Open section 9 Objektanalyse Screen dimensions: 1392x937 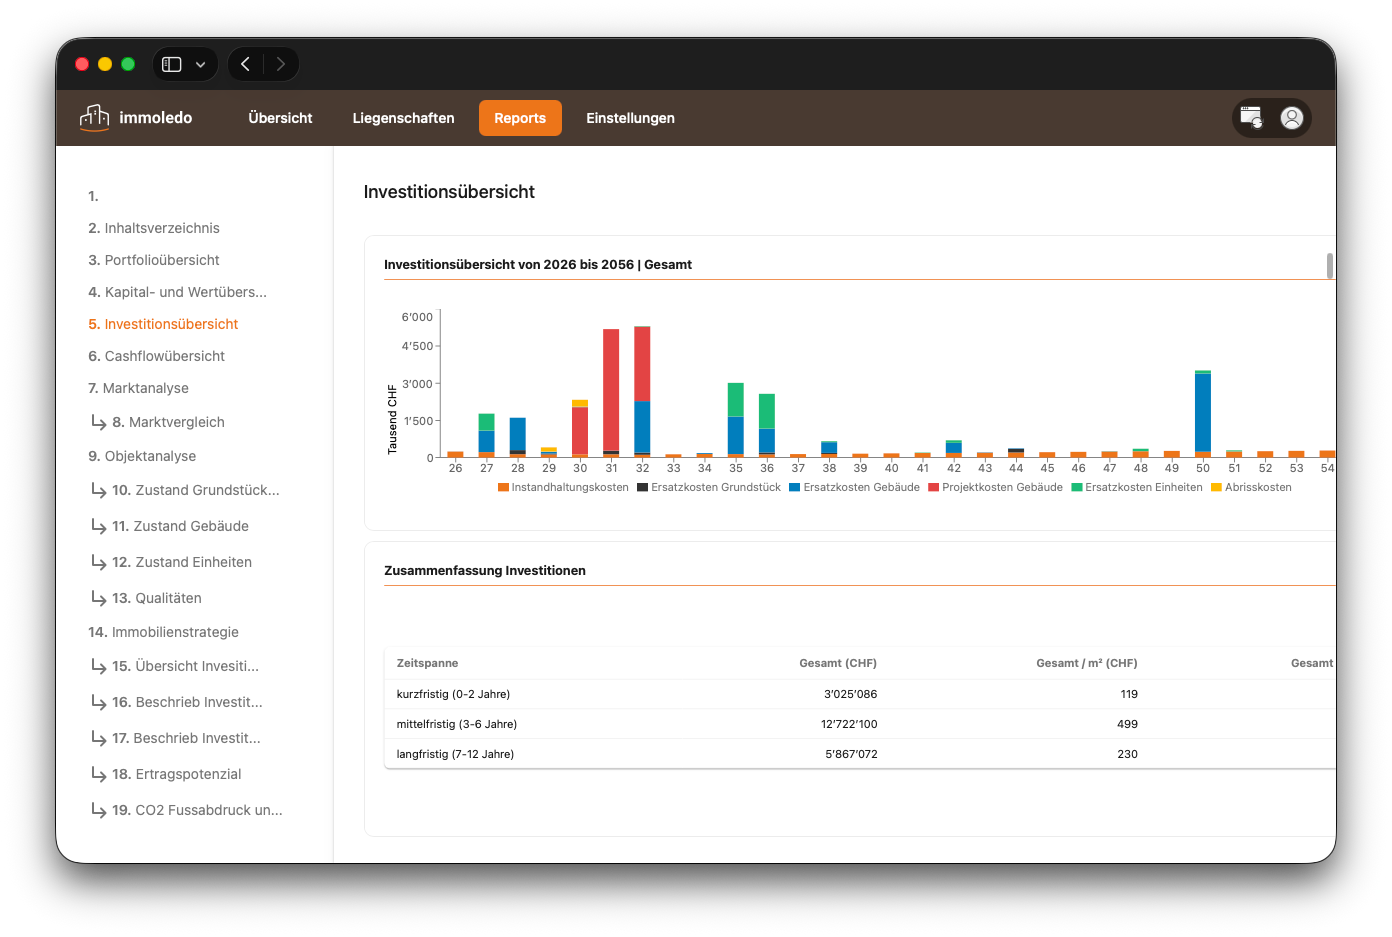coord(142,456)
